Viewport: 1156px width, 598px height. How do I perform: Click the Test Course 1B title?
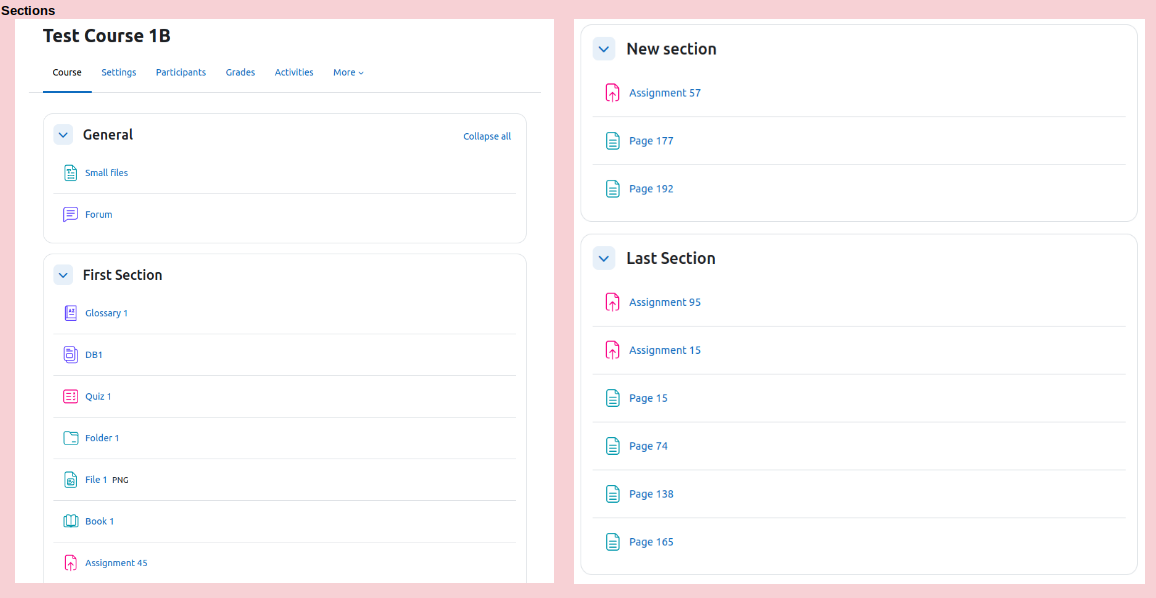coord(107,35)
